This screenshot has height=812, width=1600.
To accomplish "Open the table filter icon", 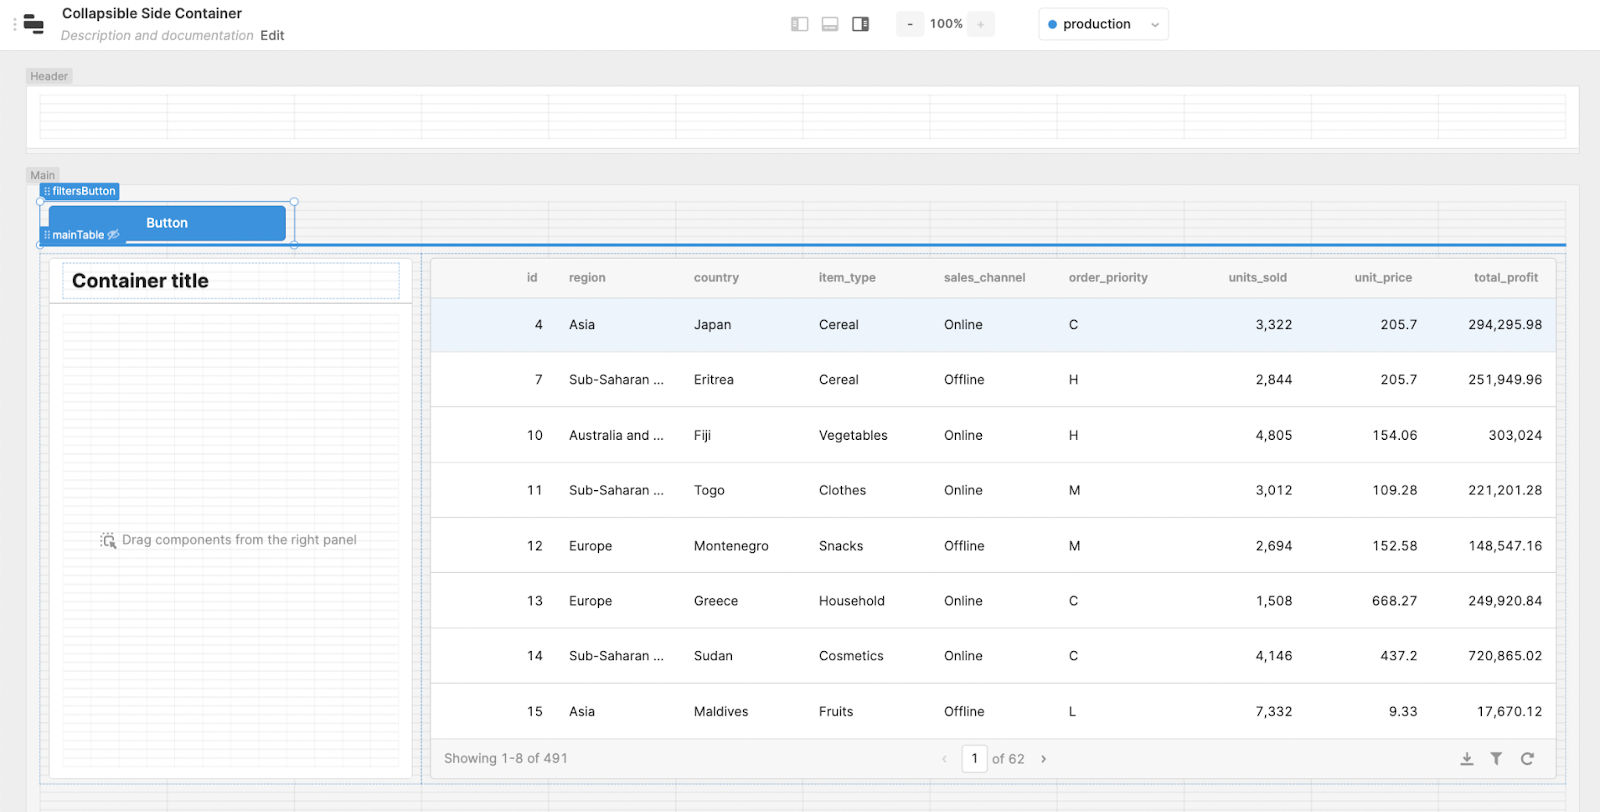I will 1496,759.
